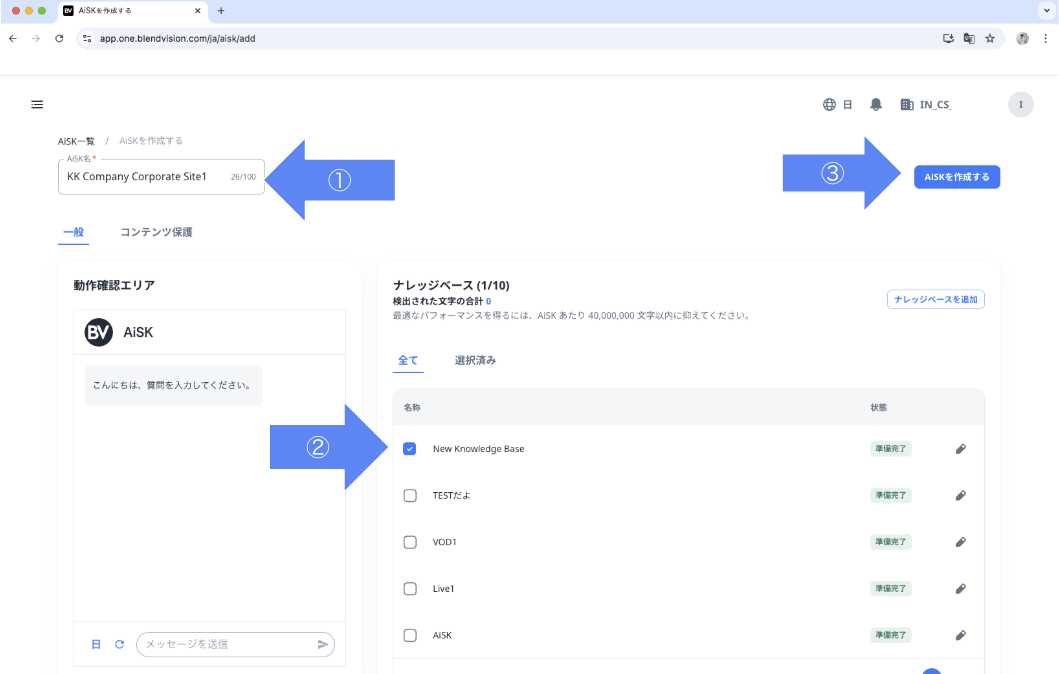
Task: Check the TESTだよ checkbox
Action: (410, 495)
